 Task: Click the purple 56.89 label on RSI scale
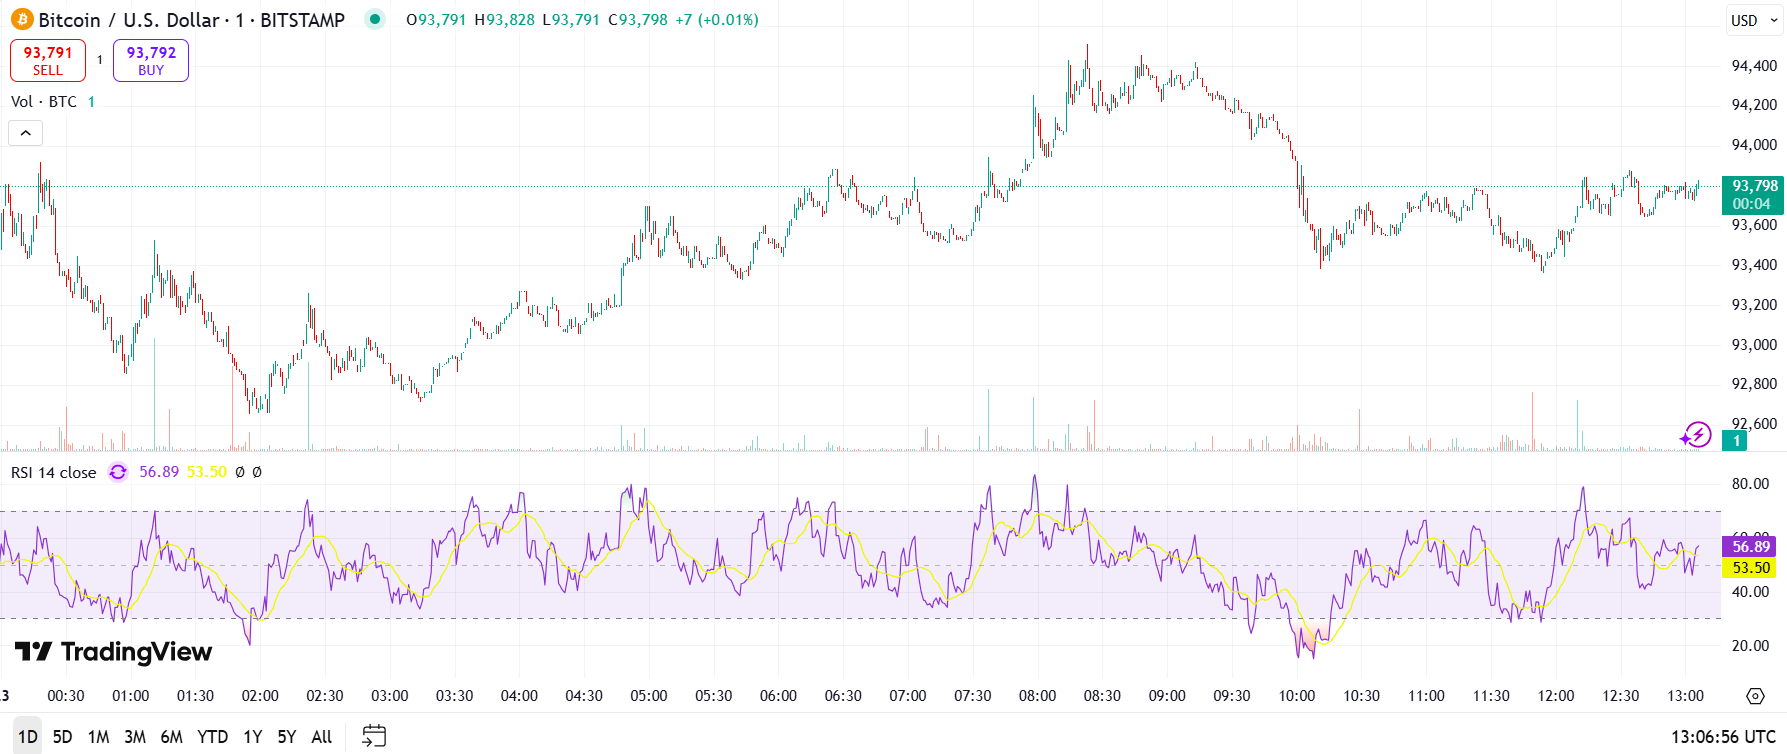coord(1749,546)
